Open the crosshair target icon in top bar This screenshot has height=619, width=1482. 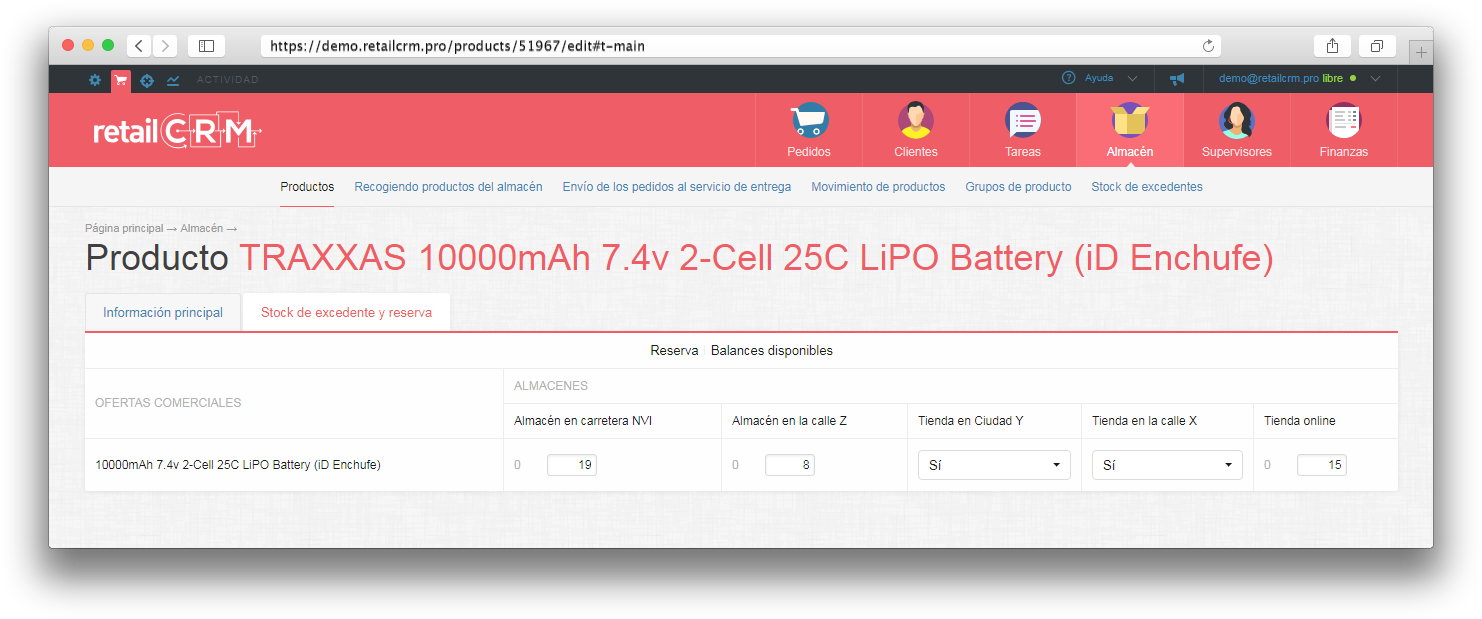pos(147,80)
